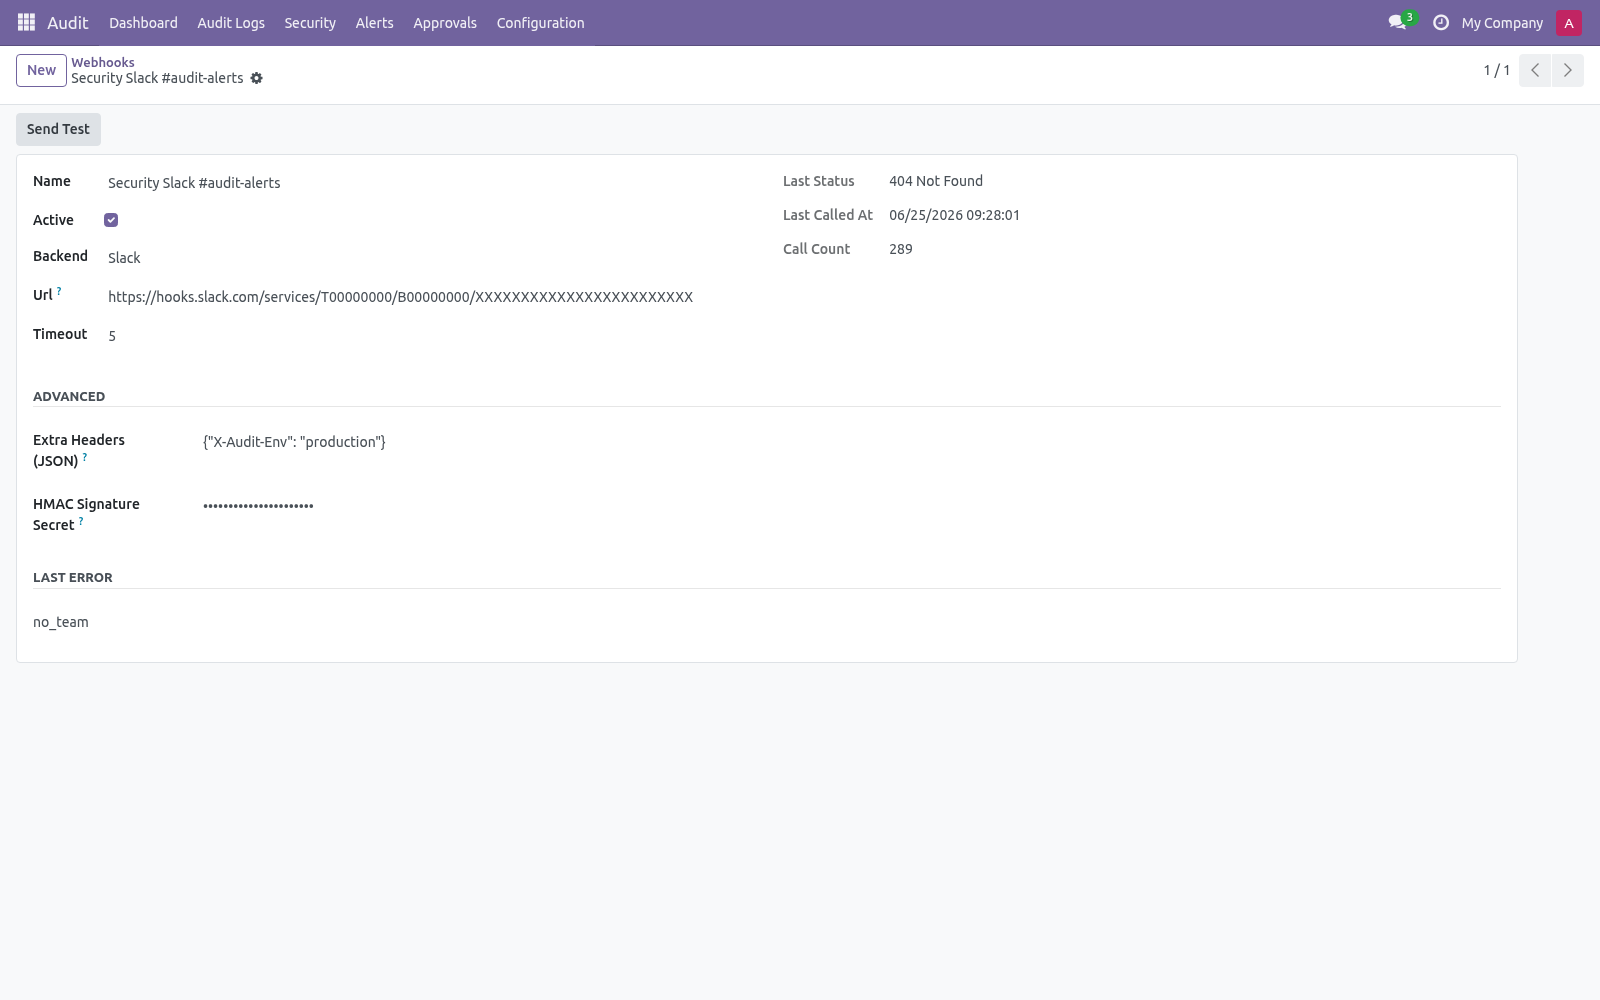Viewport: 1600px width, 1000px height.
Task: Click the Audit app title
Action: pyautogui.click(x=68, y=23)
